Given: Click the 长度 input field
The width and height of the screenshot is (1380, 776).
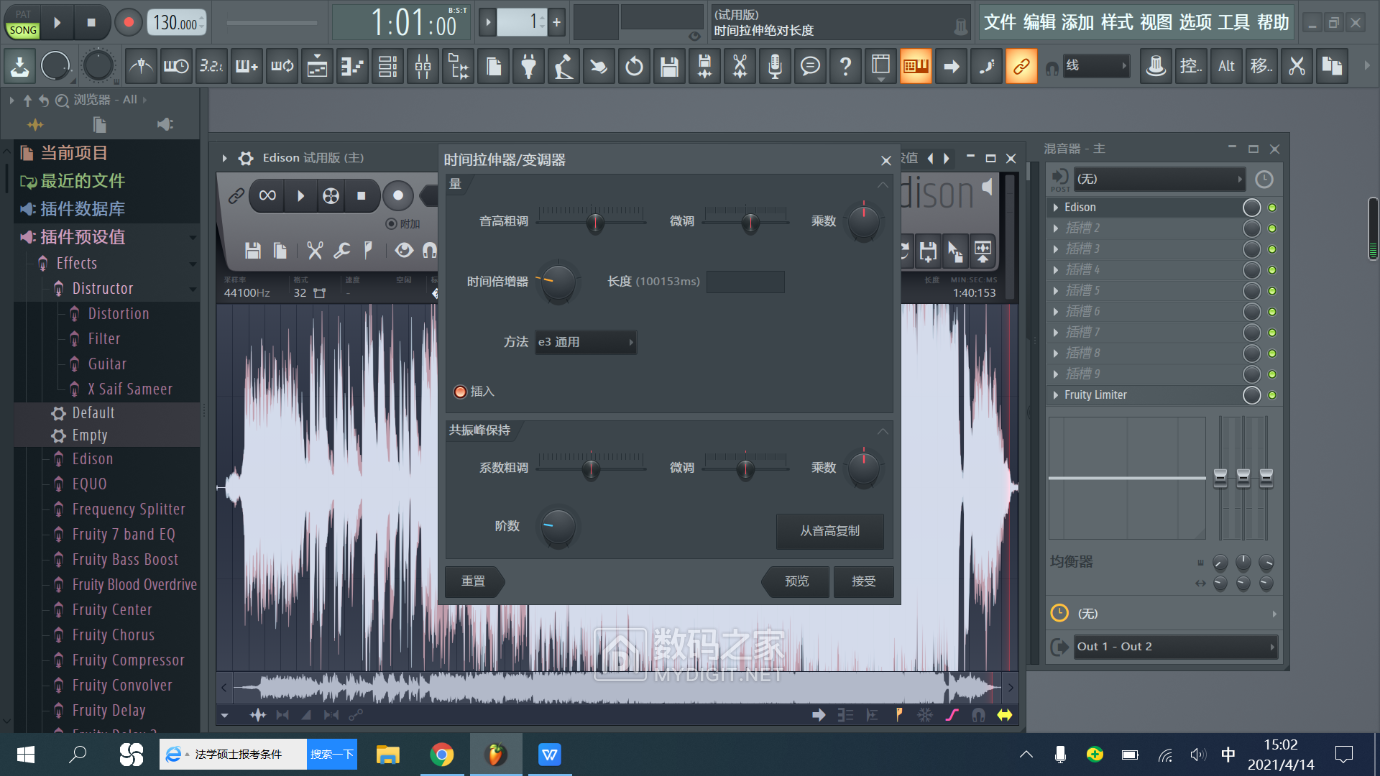Looking at the screenshot, I should pyautogui.click(x=745, y=282).
